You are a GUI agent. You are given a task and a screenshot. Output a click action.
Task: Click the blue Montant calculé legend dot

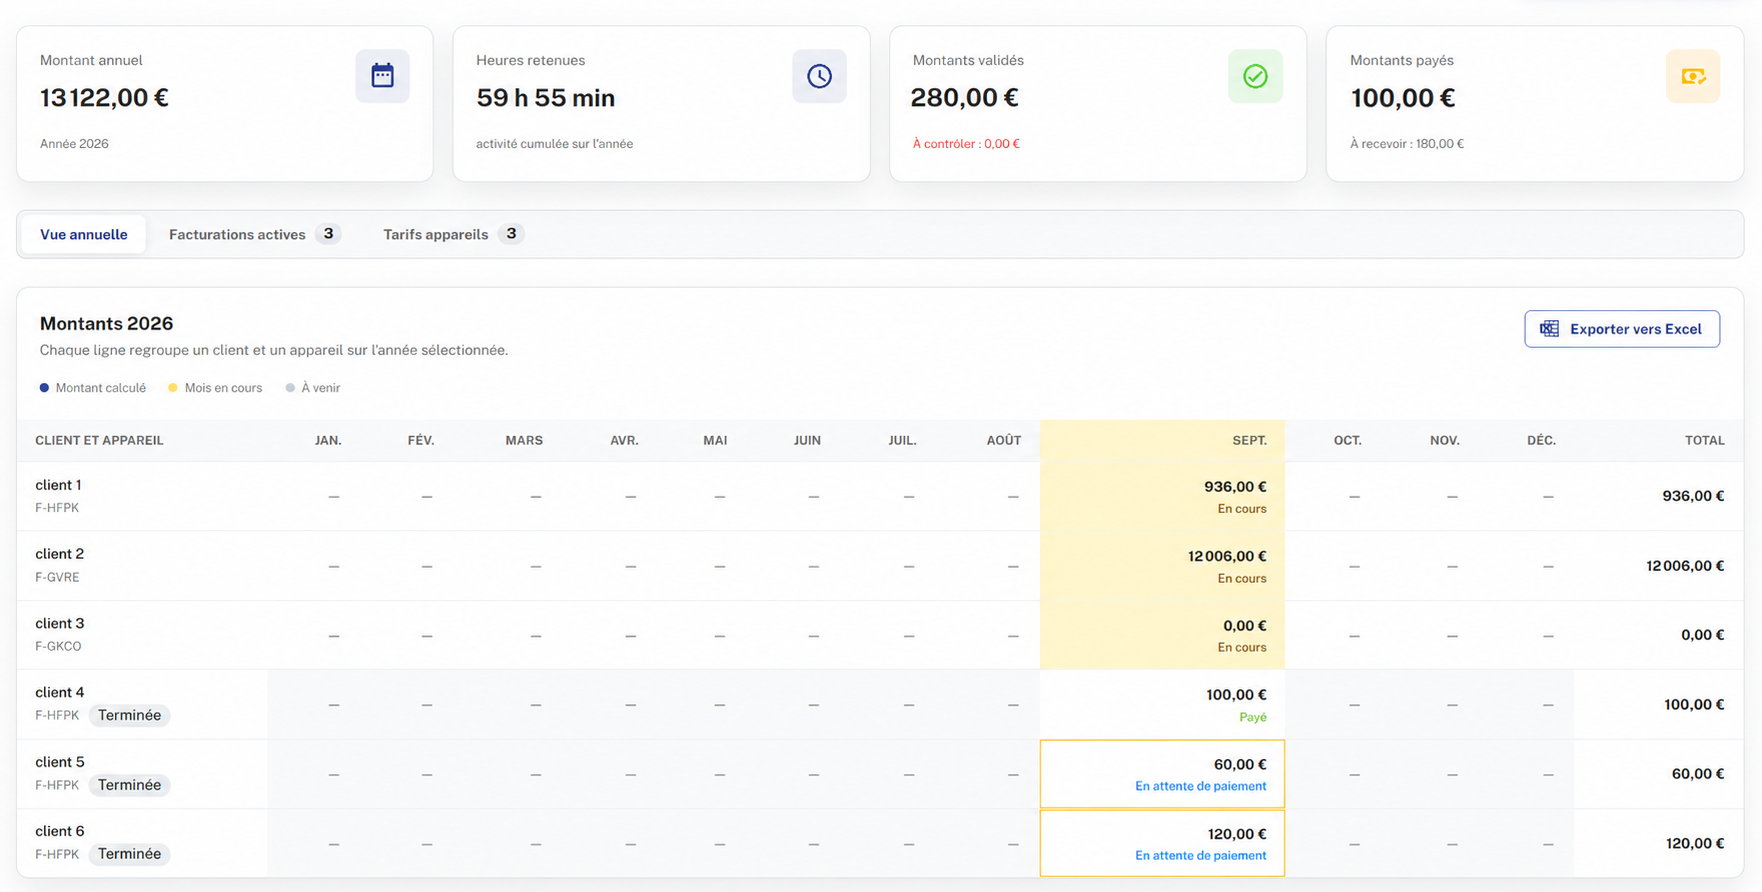(x=44, y=388)
